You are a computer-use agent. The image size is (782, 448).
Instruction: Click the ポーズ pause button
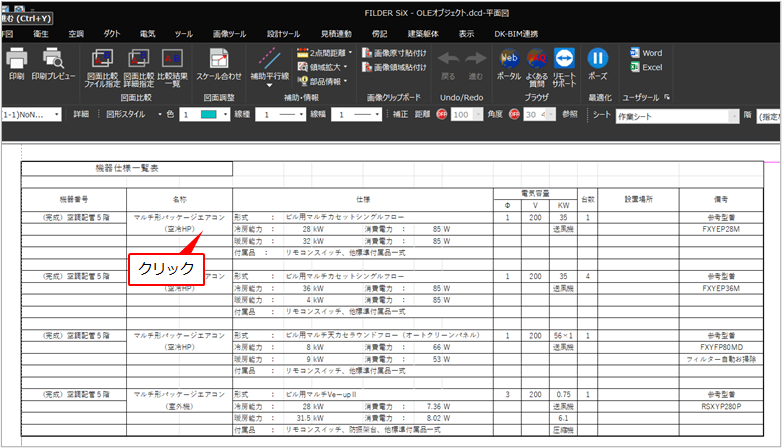point(598,61)
